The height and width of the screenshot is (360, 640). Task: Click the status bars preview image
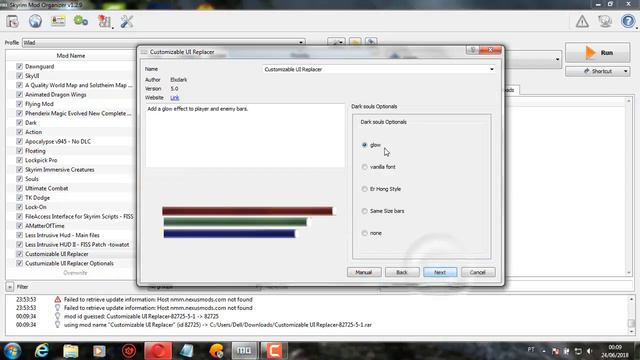[x=248, y=222]
